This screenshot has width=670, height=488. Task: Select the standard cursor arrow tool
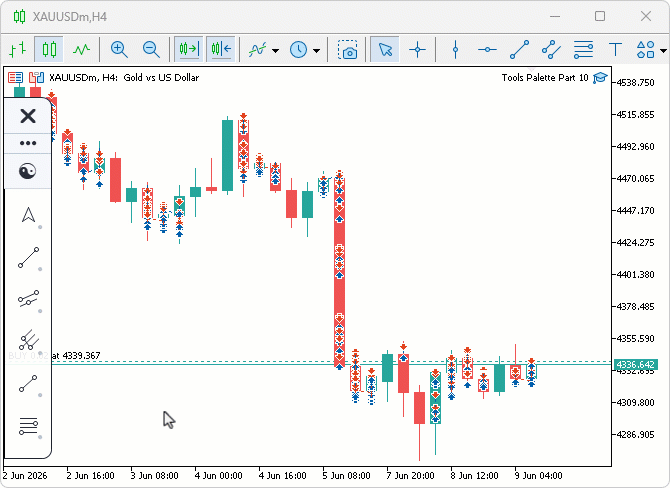tap(385, 50)
